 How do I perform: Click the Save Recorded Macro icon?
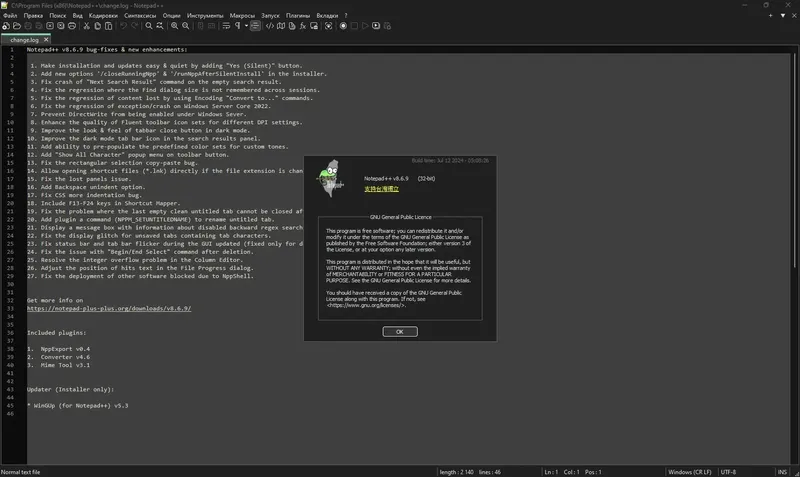pos(387,26)
